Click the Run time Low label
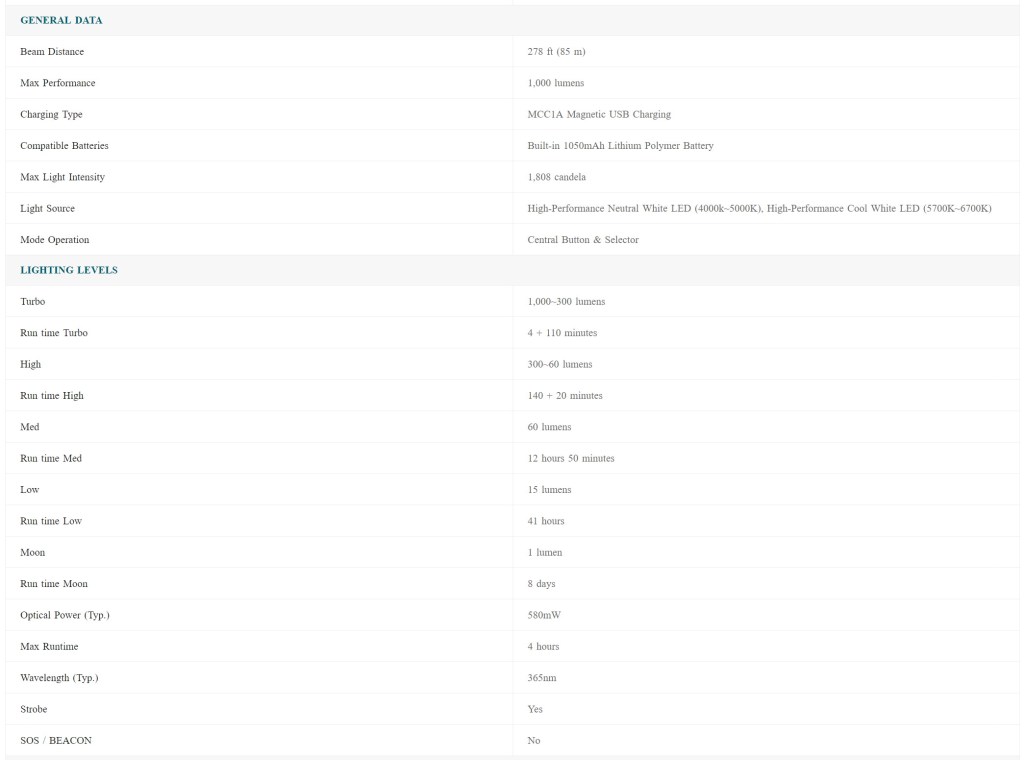The height and width of the screenshot is (760, 1024). [51, 521]
